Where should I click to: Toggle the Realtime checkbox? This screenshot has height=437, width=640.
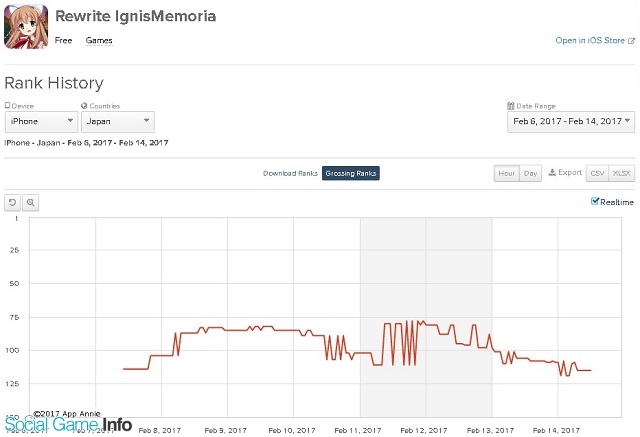tap(595, 201)
